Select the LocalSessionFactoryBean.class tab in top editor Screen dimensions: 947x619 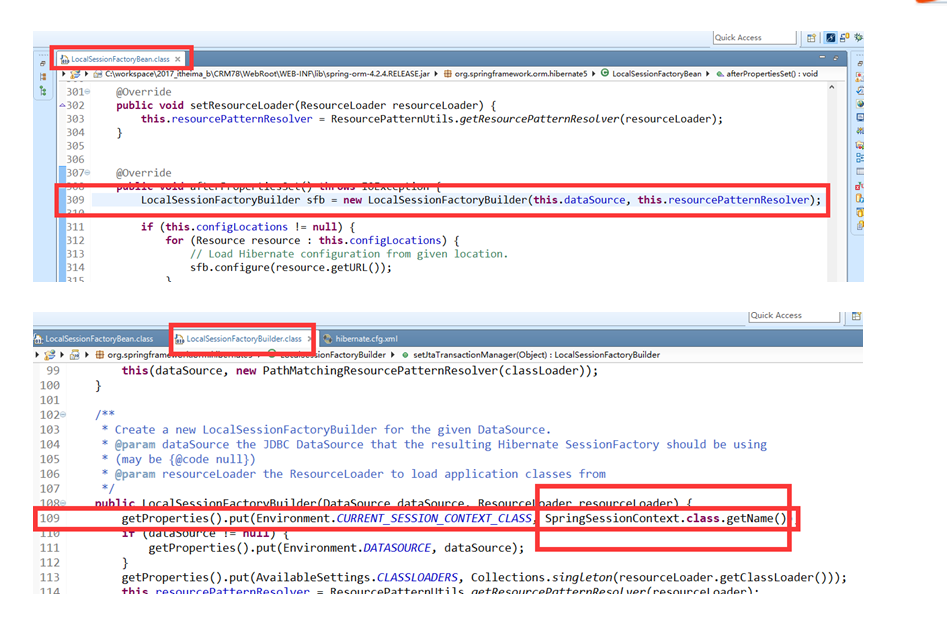coord(120,59)
